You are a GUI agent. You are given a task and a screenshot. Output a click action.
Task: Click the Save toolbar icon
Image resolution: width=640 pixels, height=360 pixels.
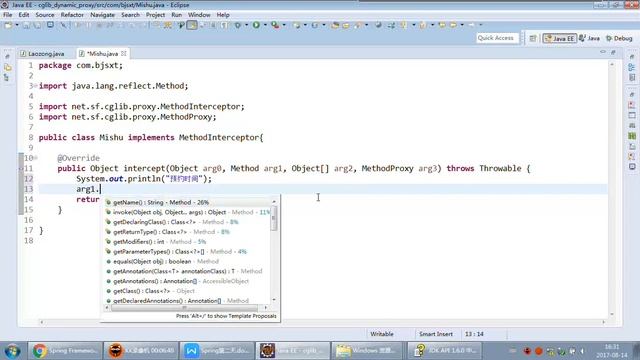[x=26, y=25]
